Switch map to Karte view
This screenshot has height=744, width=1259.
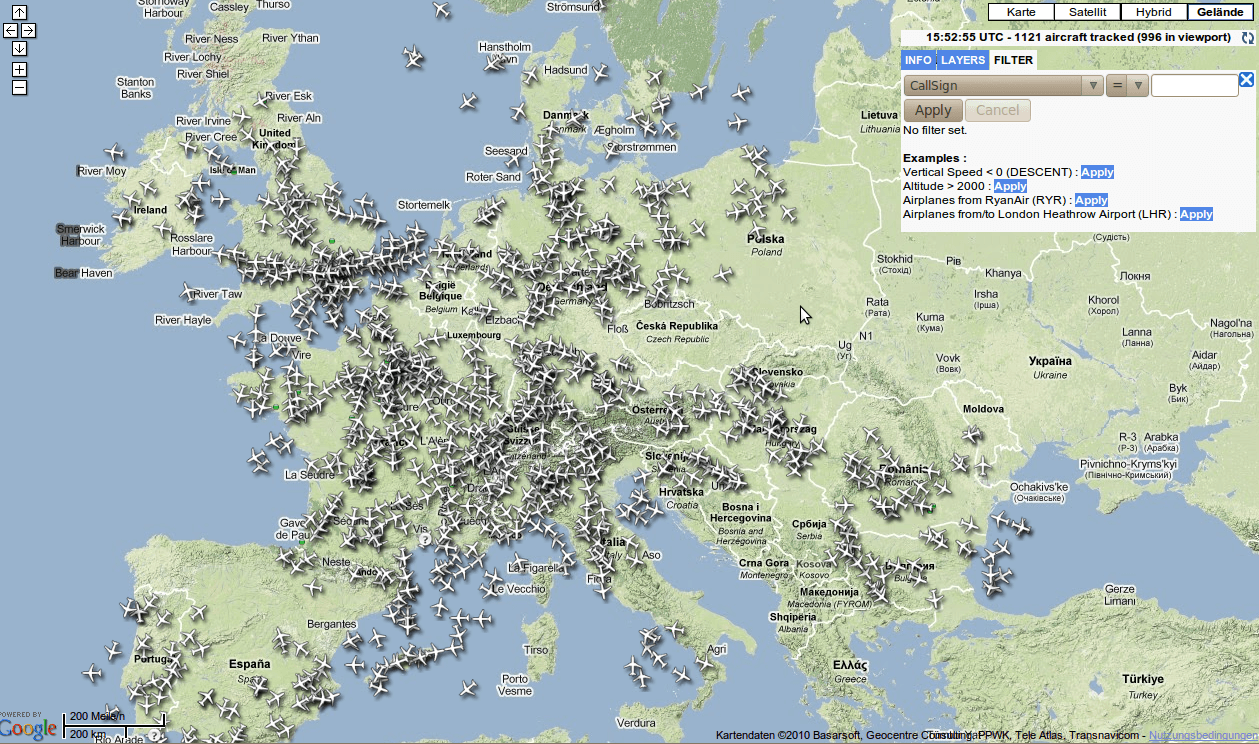(1021, 12)
